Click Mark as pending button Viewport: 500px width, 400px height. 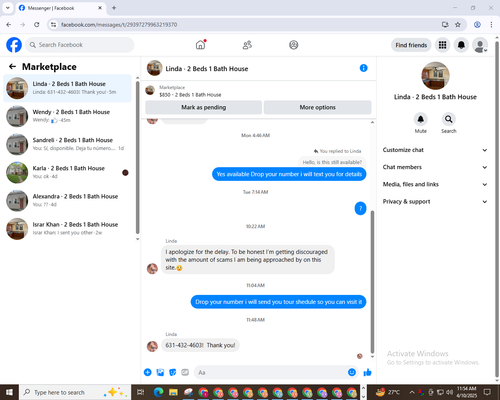tap(204, 107)
